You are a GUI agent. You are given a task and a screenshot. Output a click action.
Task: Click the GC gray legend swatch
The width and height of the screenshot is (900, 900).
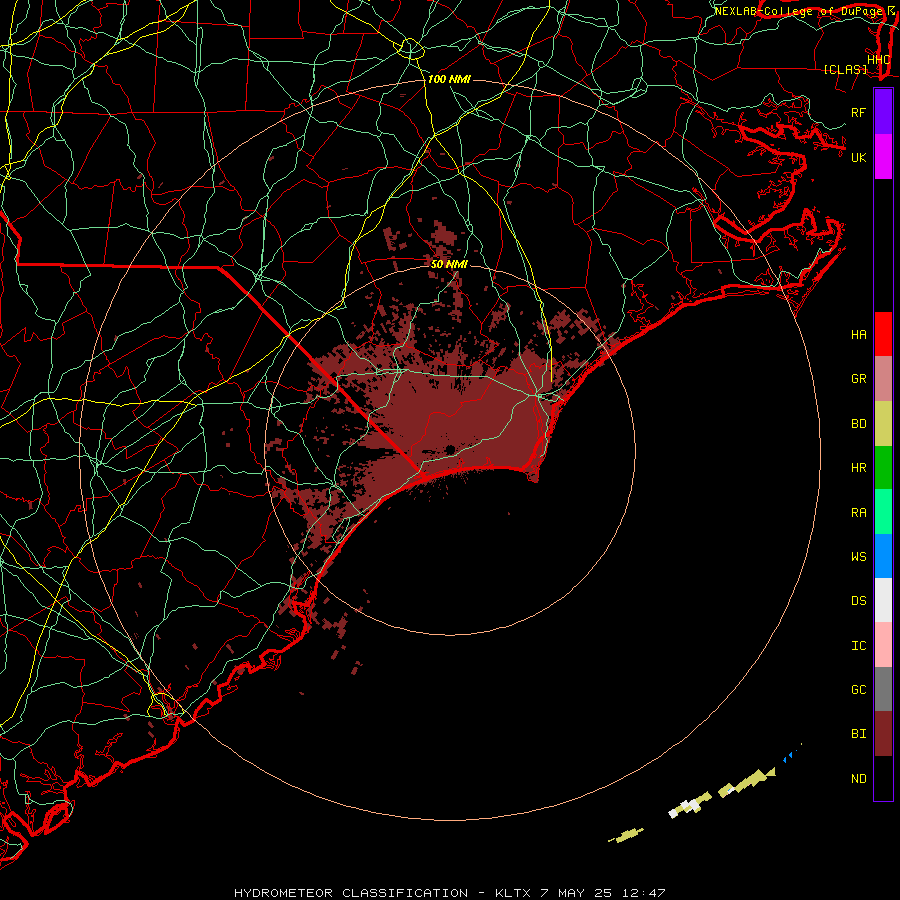point(883,689)
